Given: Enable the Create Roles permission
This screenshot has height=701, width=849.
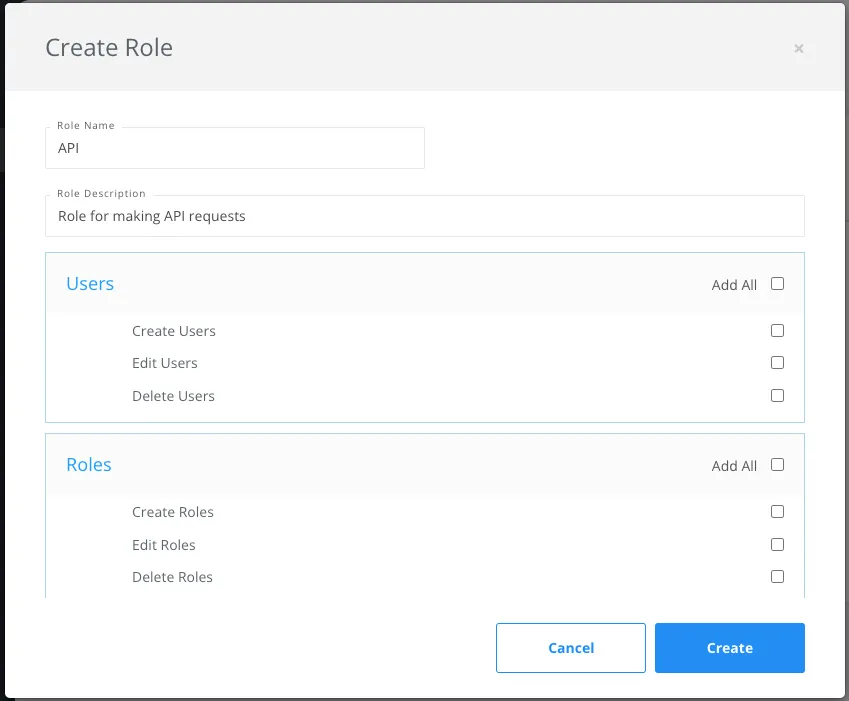Looking at the screenshot, I should point(777,511).
